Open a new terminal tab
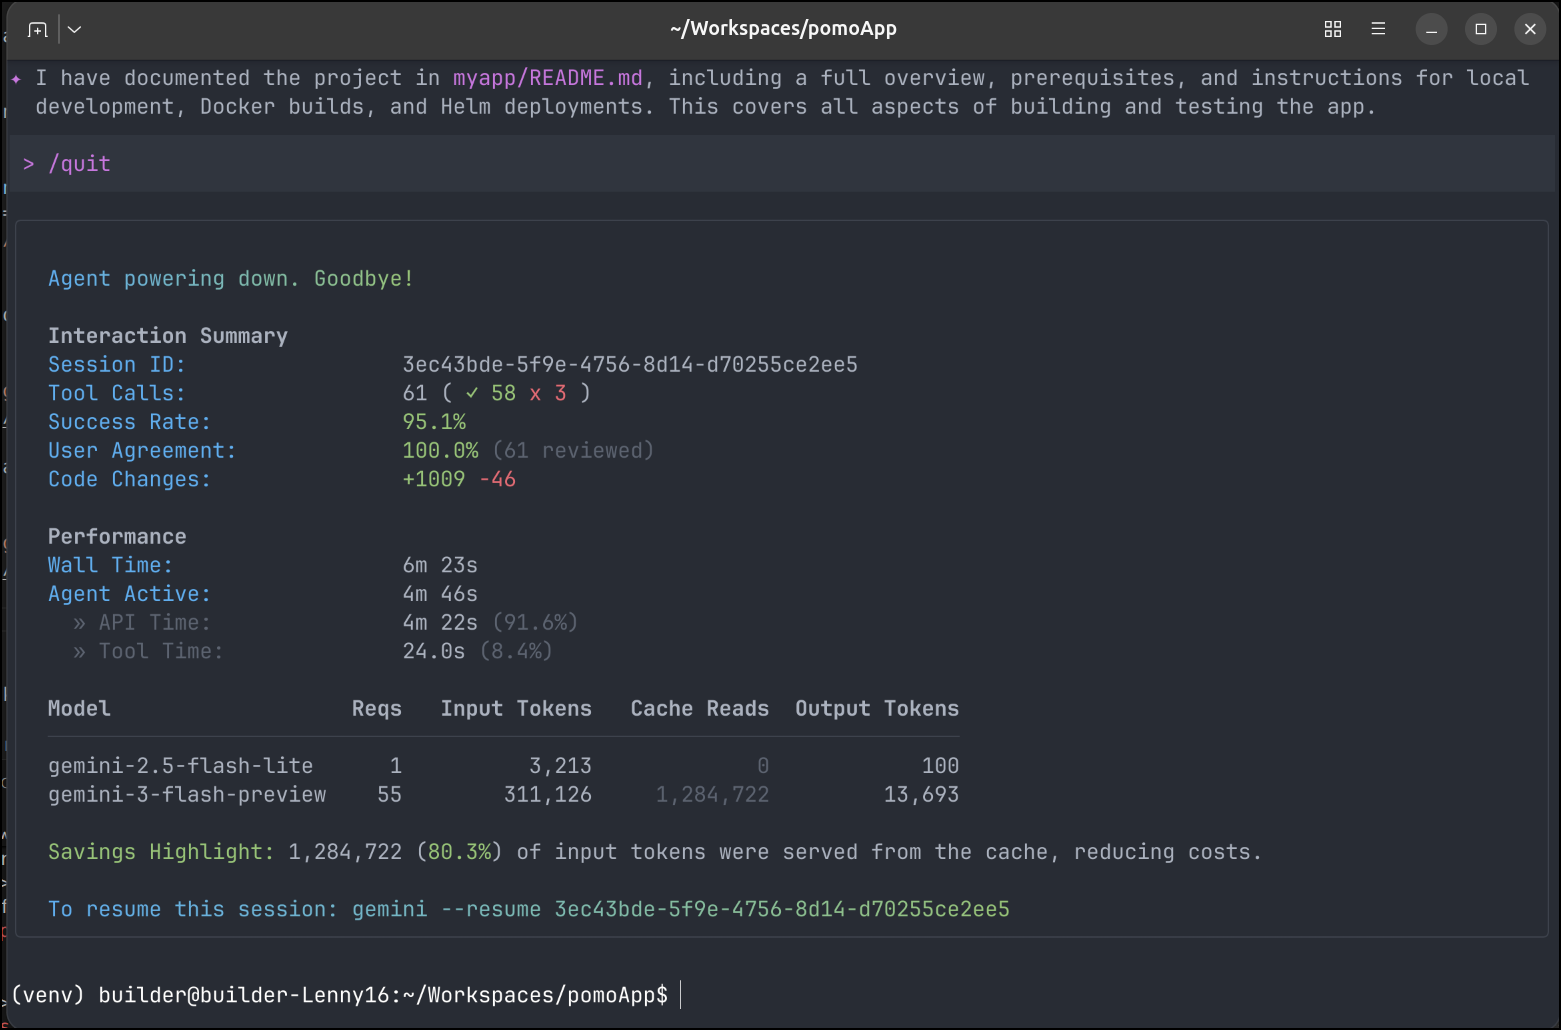Image resolution: width=1561 pixels, height=1030 pixels. (x=37, y=29)
